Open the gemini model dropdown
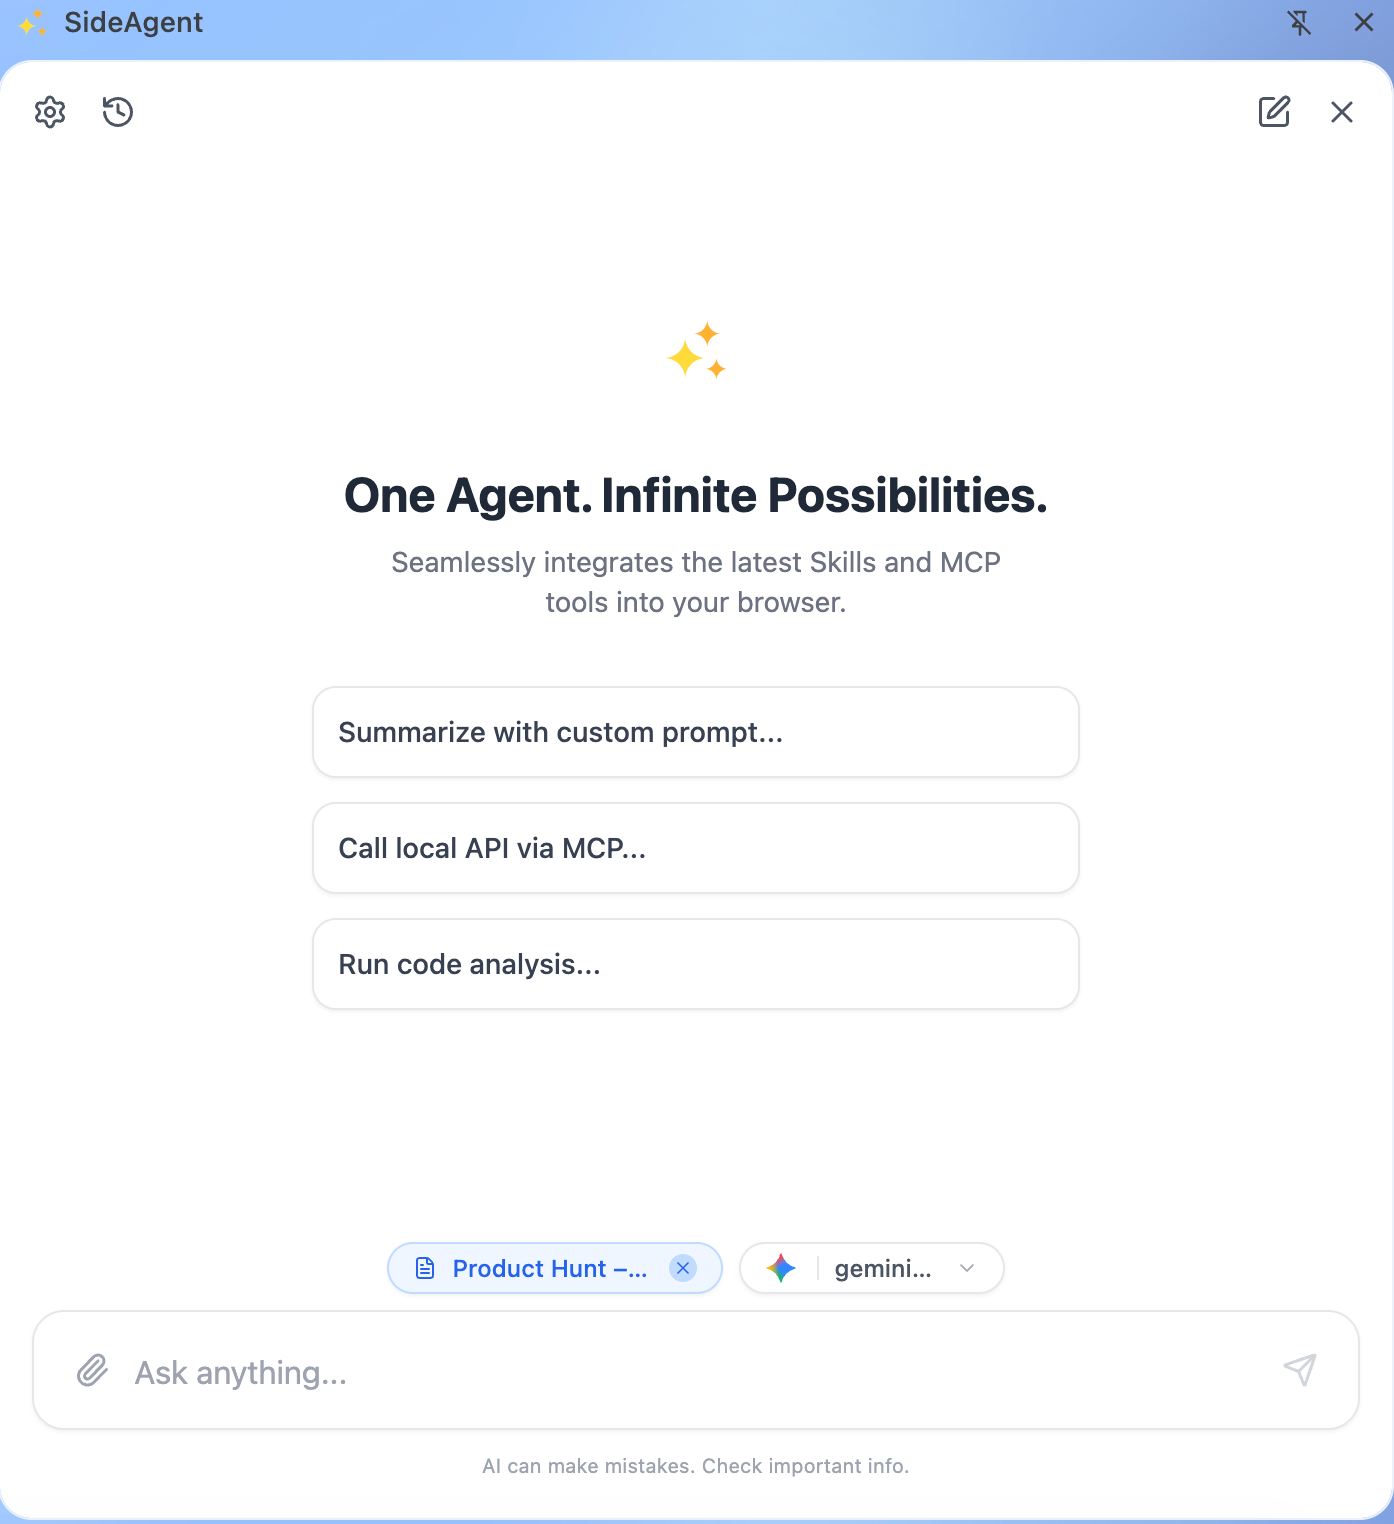This screenshot has height=1524, width=1394. click(x=882, y=1268)
